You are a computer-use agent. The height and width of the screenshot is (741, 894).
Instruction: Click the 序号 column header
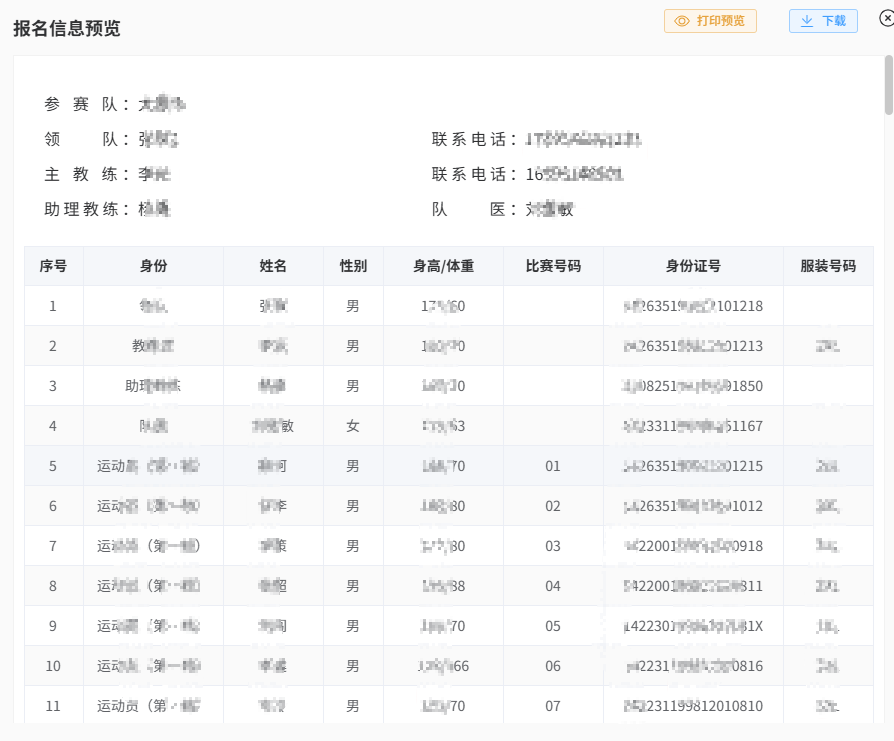click(53, 266)
